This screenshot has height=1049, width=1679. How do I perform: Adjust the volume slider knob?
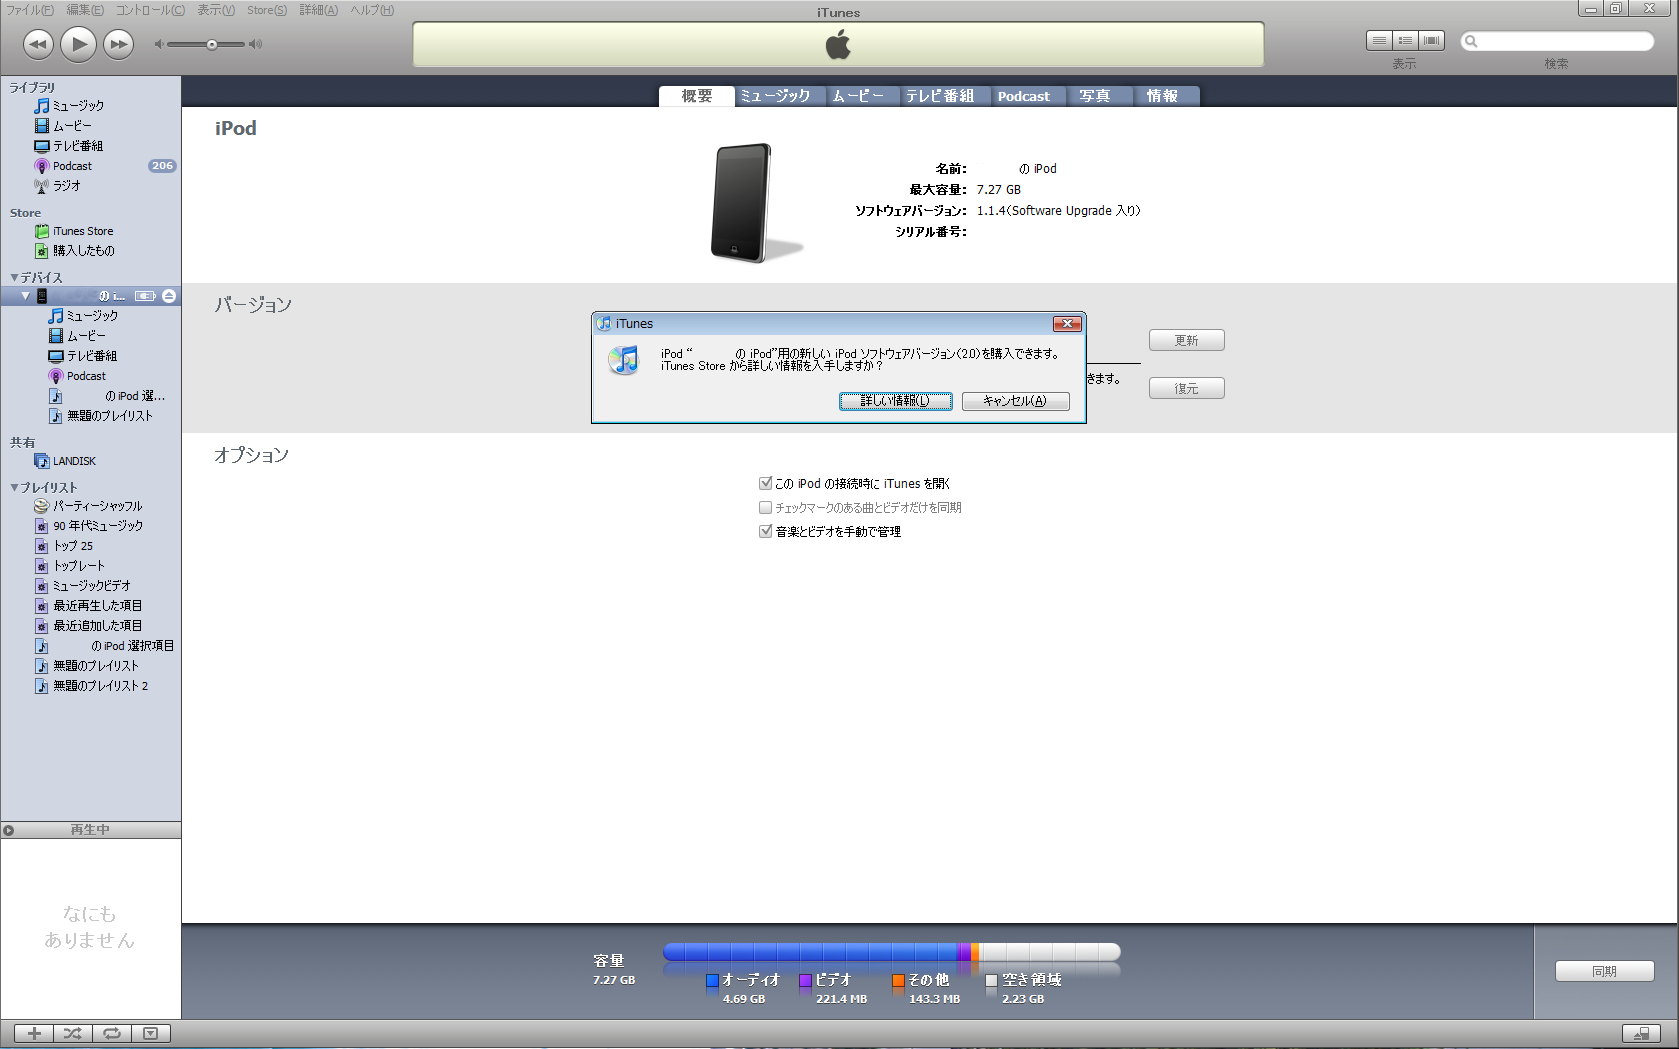pos(211,44)
